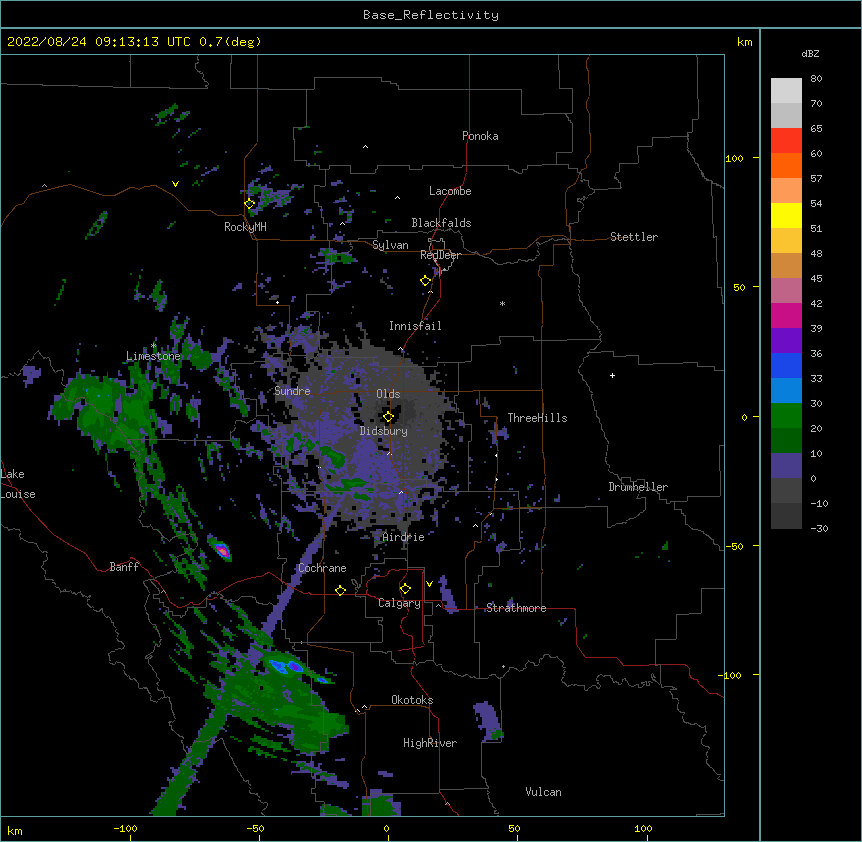Click the Lacombe town label
Image resolution: width=862 pixels, height=842 pixels.
click(x=450, y=191)
